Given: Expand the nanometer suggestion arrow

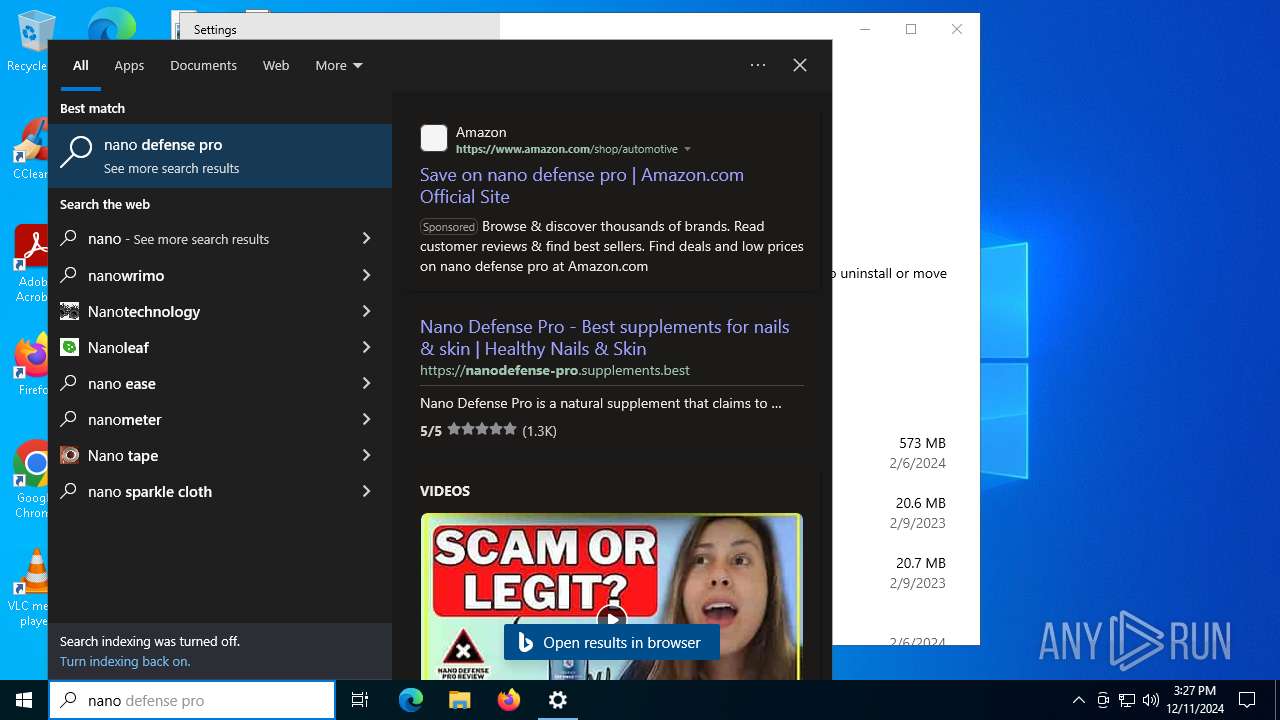Looking at the screenshot, I should (366, 419).
